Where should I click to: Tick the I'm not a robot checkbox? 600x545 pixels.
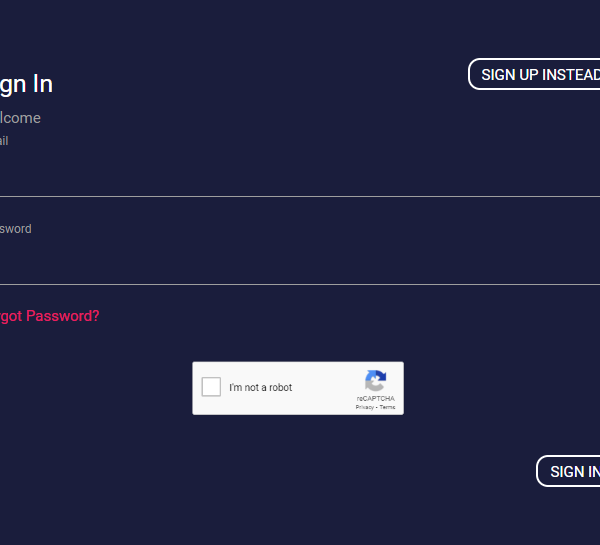point(211,387)
